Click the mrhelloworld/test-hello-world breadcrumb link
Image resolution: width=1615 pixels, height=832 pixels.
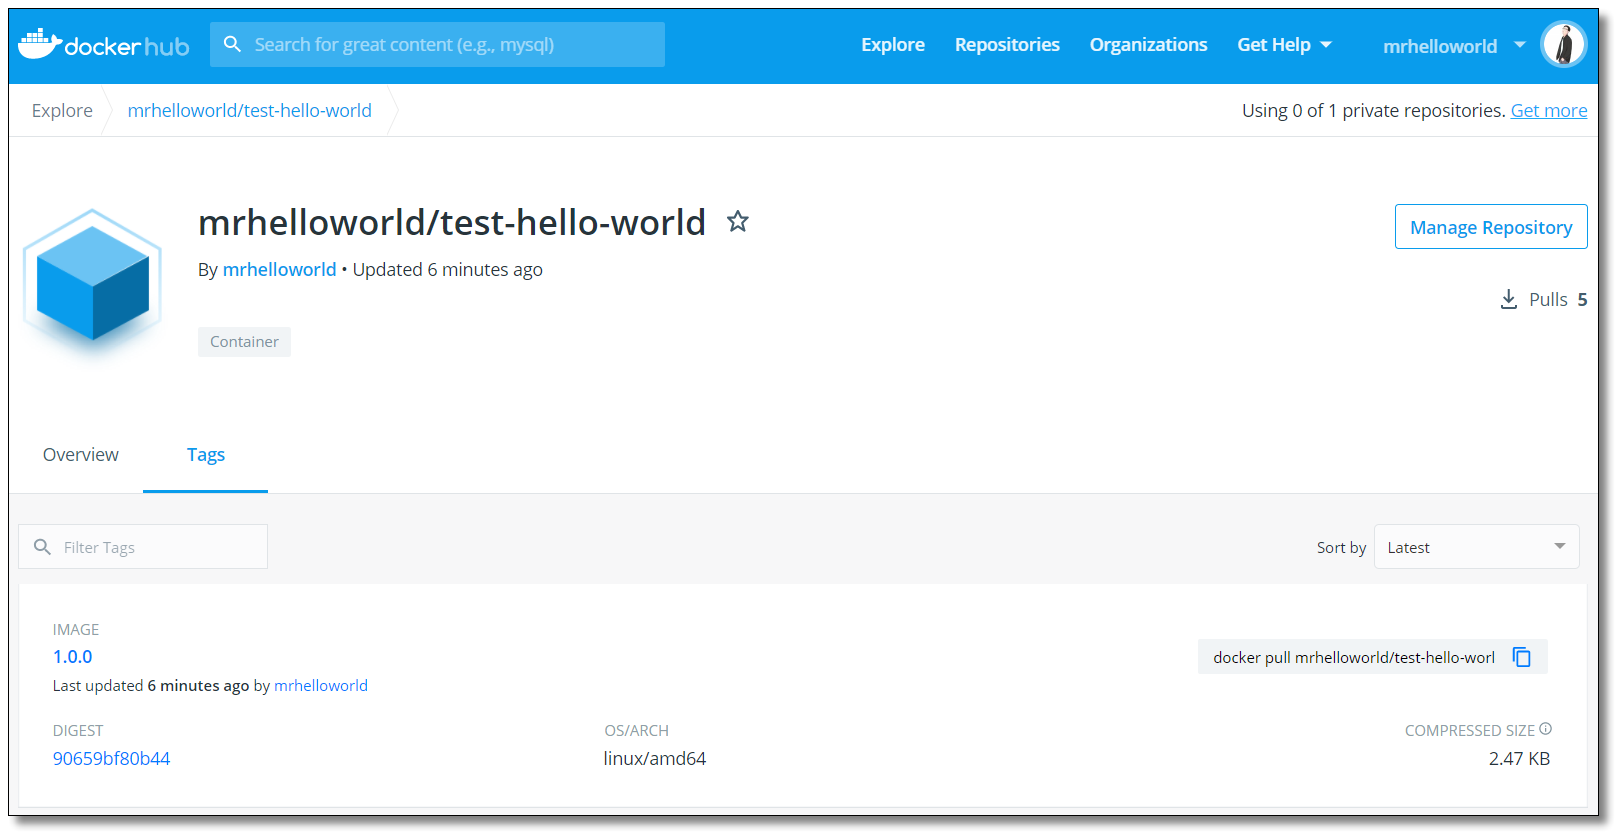[250, 111]
